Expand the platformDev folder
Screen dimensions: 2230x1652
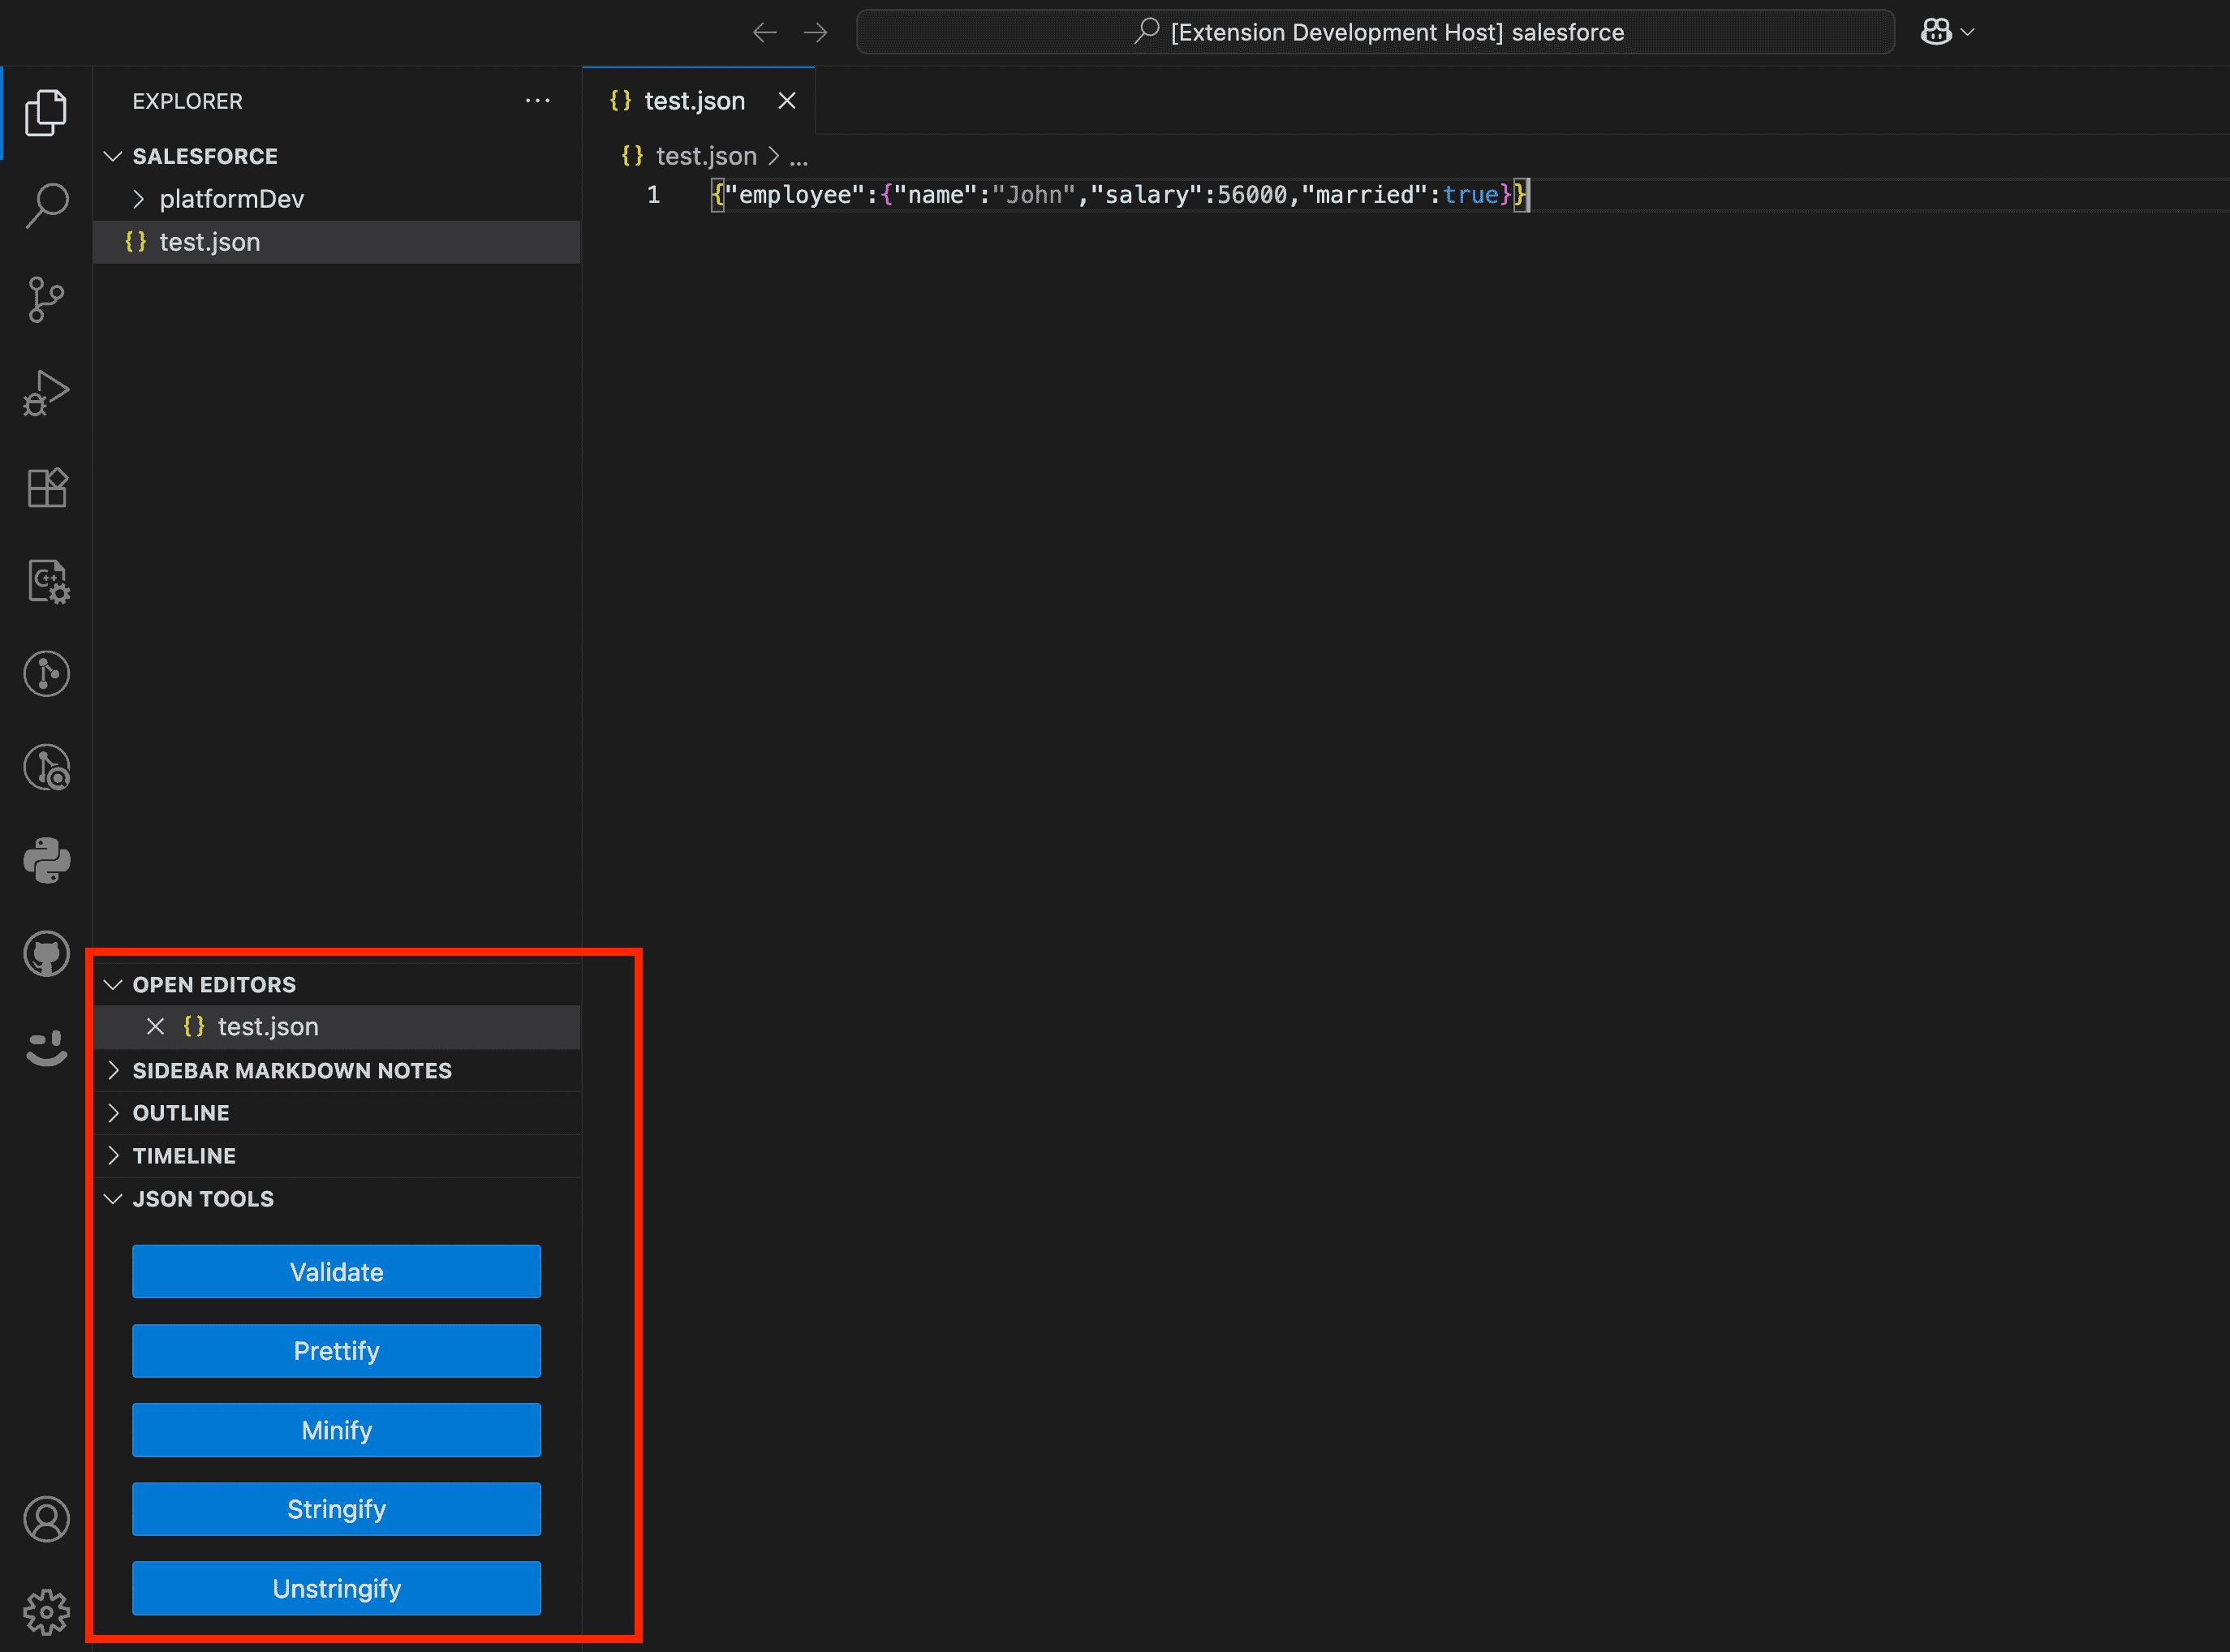point(231,199)
